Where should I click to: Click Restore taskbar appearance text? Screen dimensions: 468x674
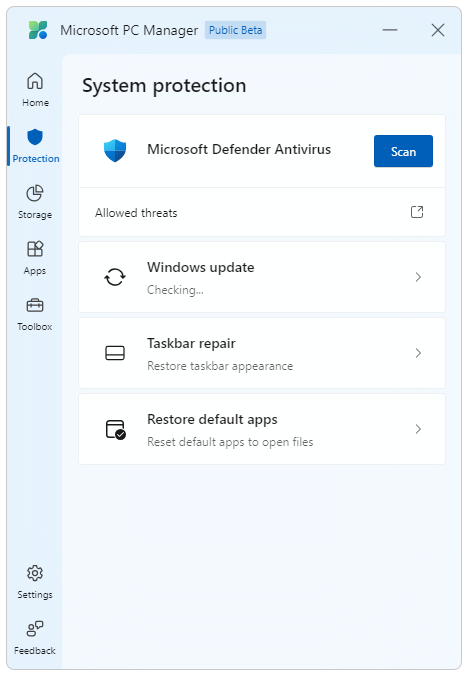tap(220, 366)
